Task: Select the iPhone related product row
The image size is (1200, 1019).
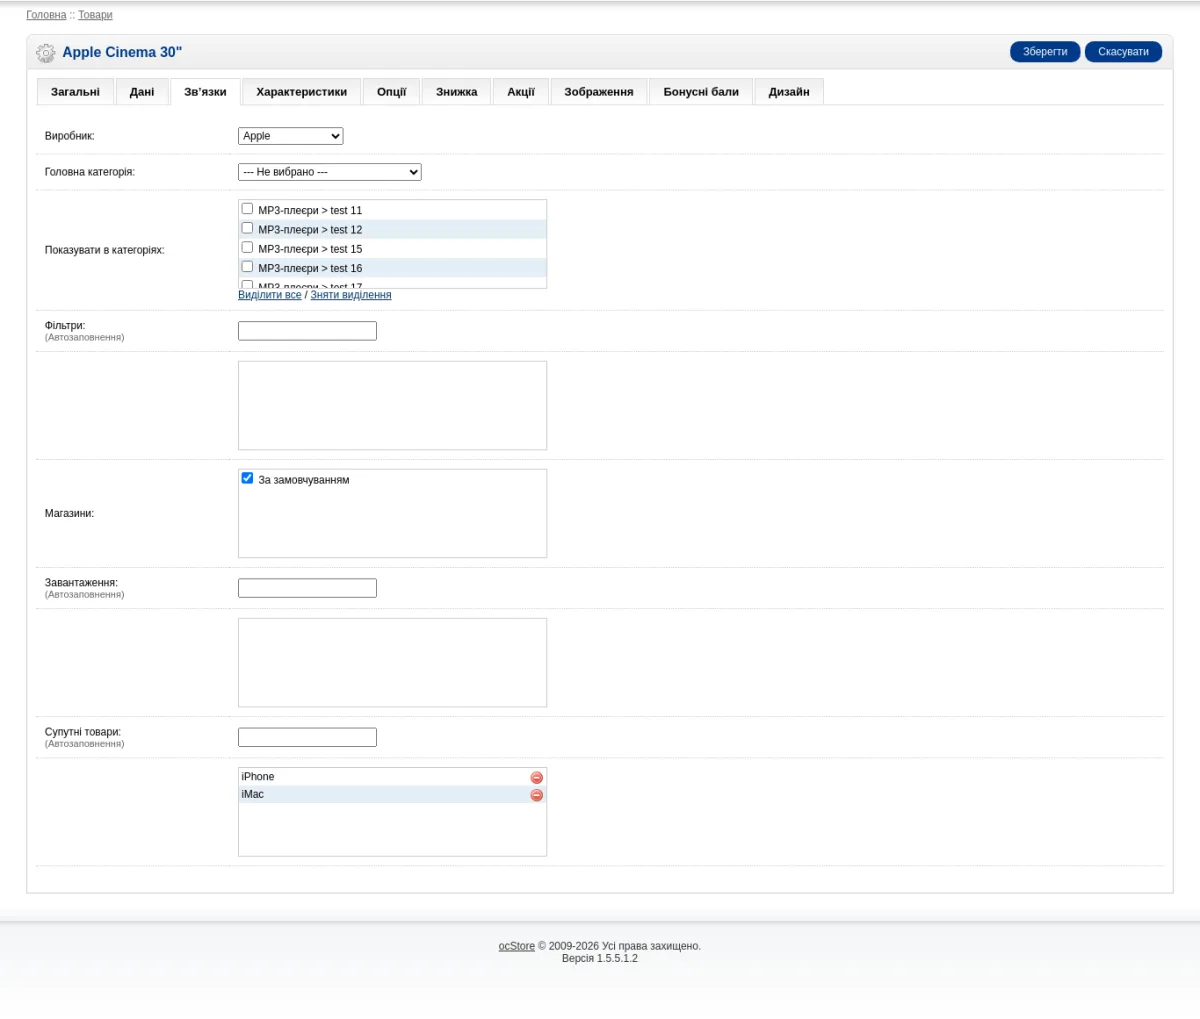Action: 392,777
